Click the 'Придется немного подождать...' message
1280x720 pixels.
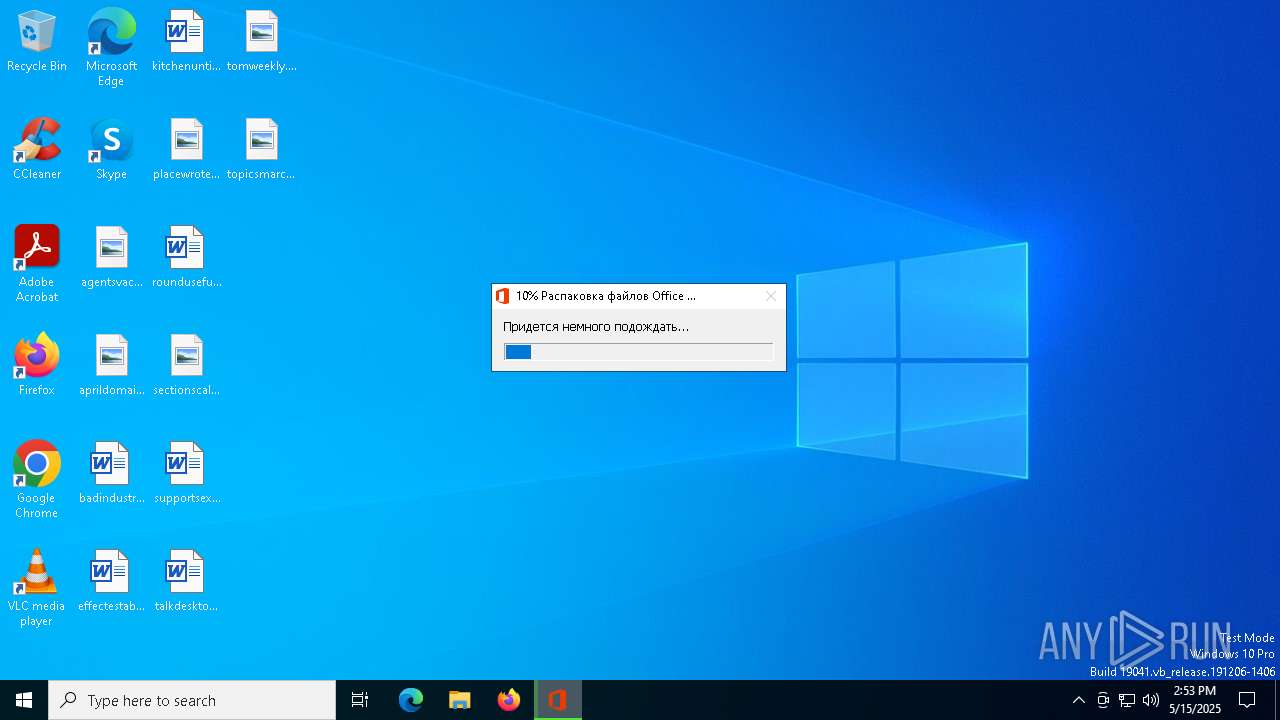(596, 326)
